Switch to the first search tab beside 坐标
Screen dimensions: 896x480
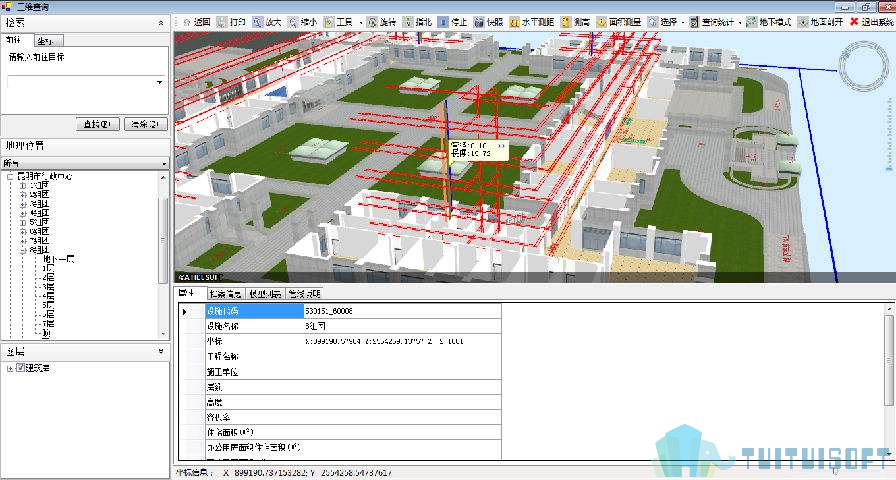click(x=17, y=39)
